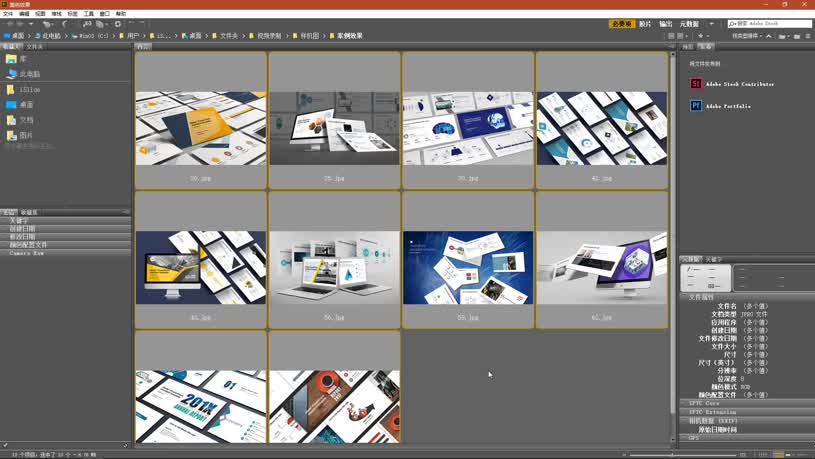Toggle ascending sort order arrow
Screen dimensions: 815x459
pyautogui.click(x=769, y=36)
